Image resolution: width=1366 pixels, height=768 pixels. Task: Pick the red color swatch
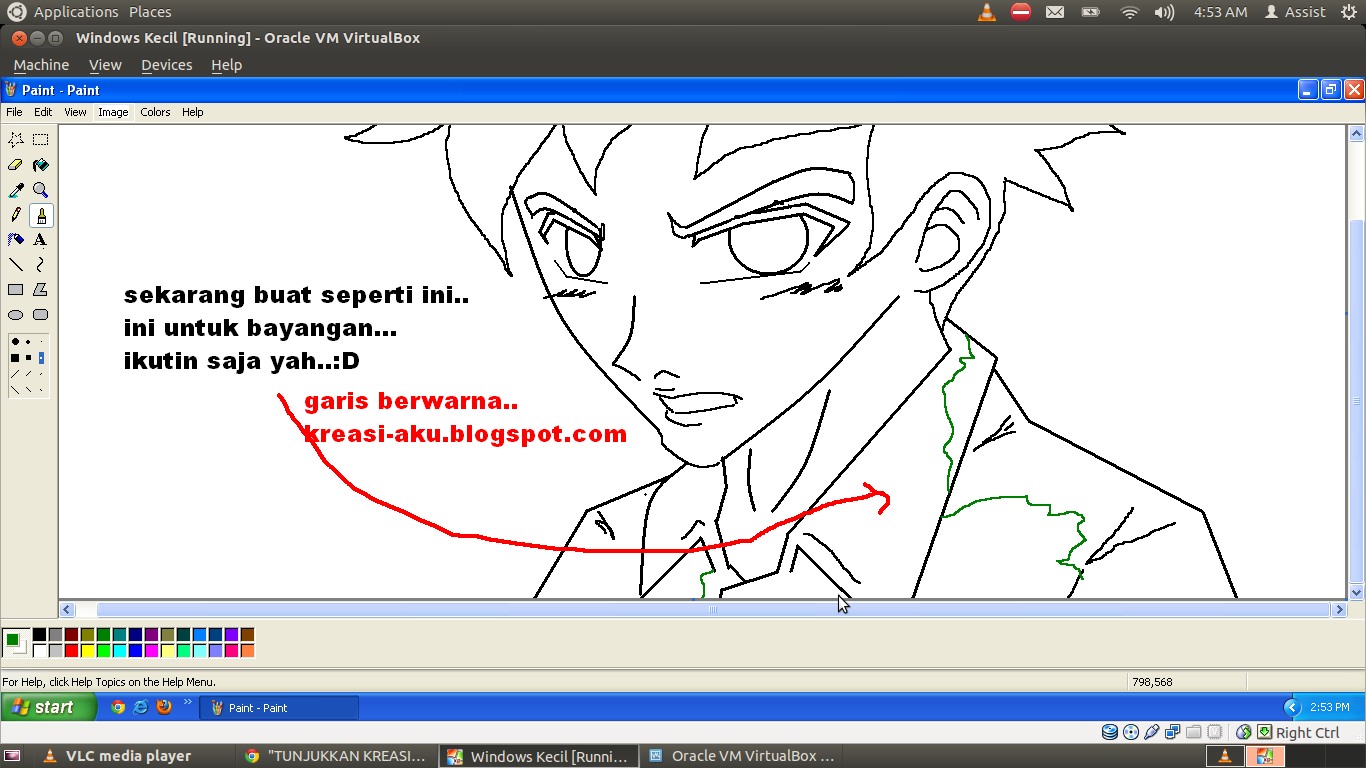(x=71, y=651)
